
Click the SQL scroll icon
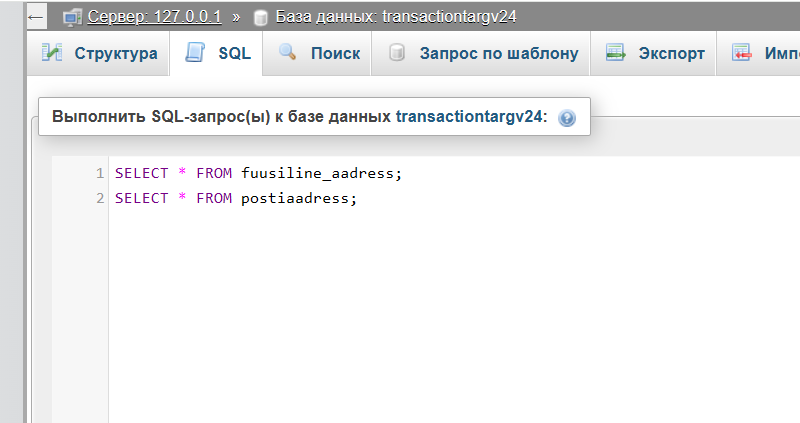point(195,53)
